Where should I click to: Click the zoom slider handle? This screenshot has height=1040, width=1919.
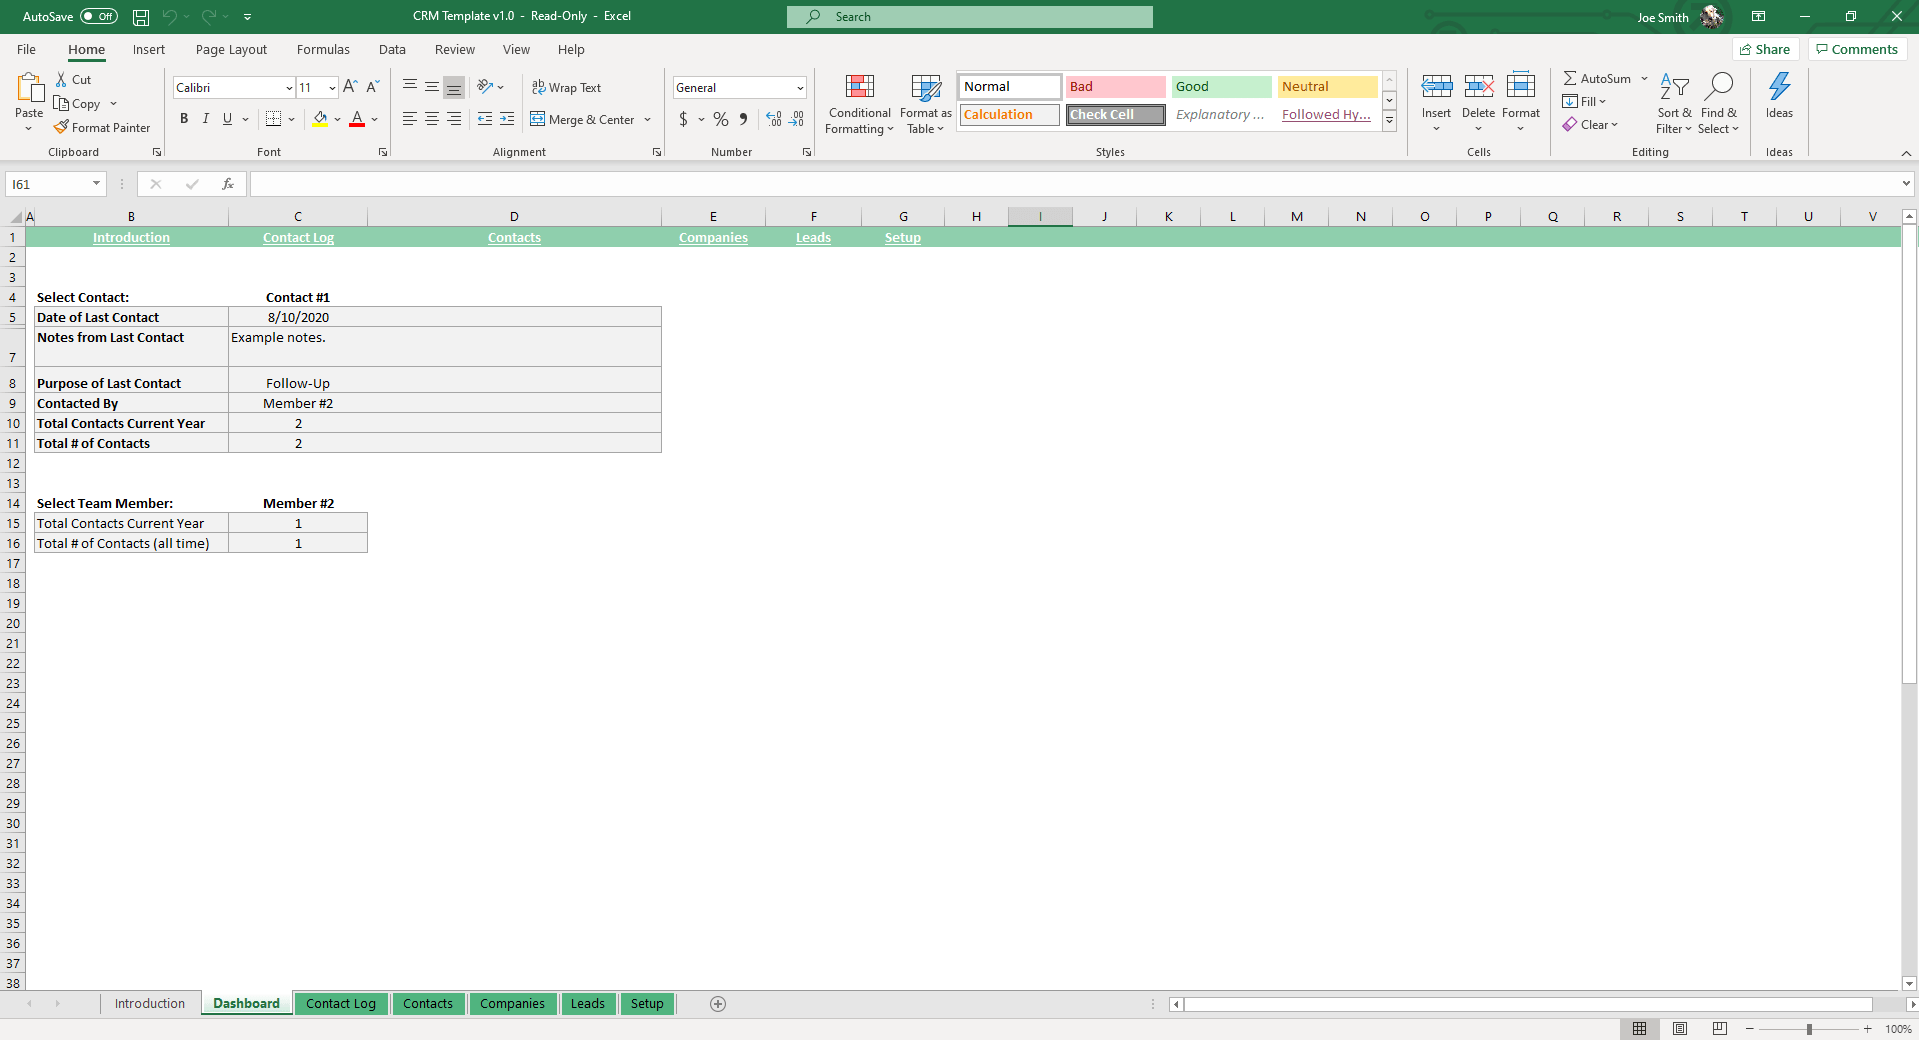click(1809, 1029)
